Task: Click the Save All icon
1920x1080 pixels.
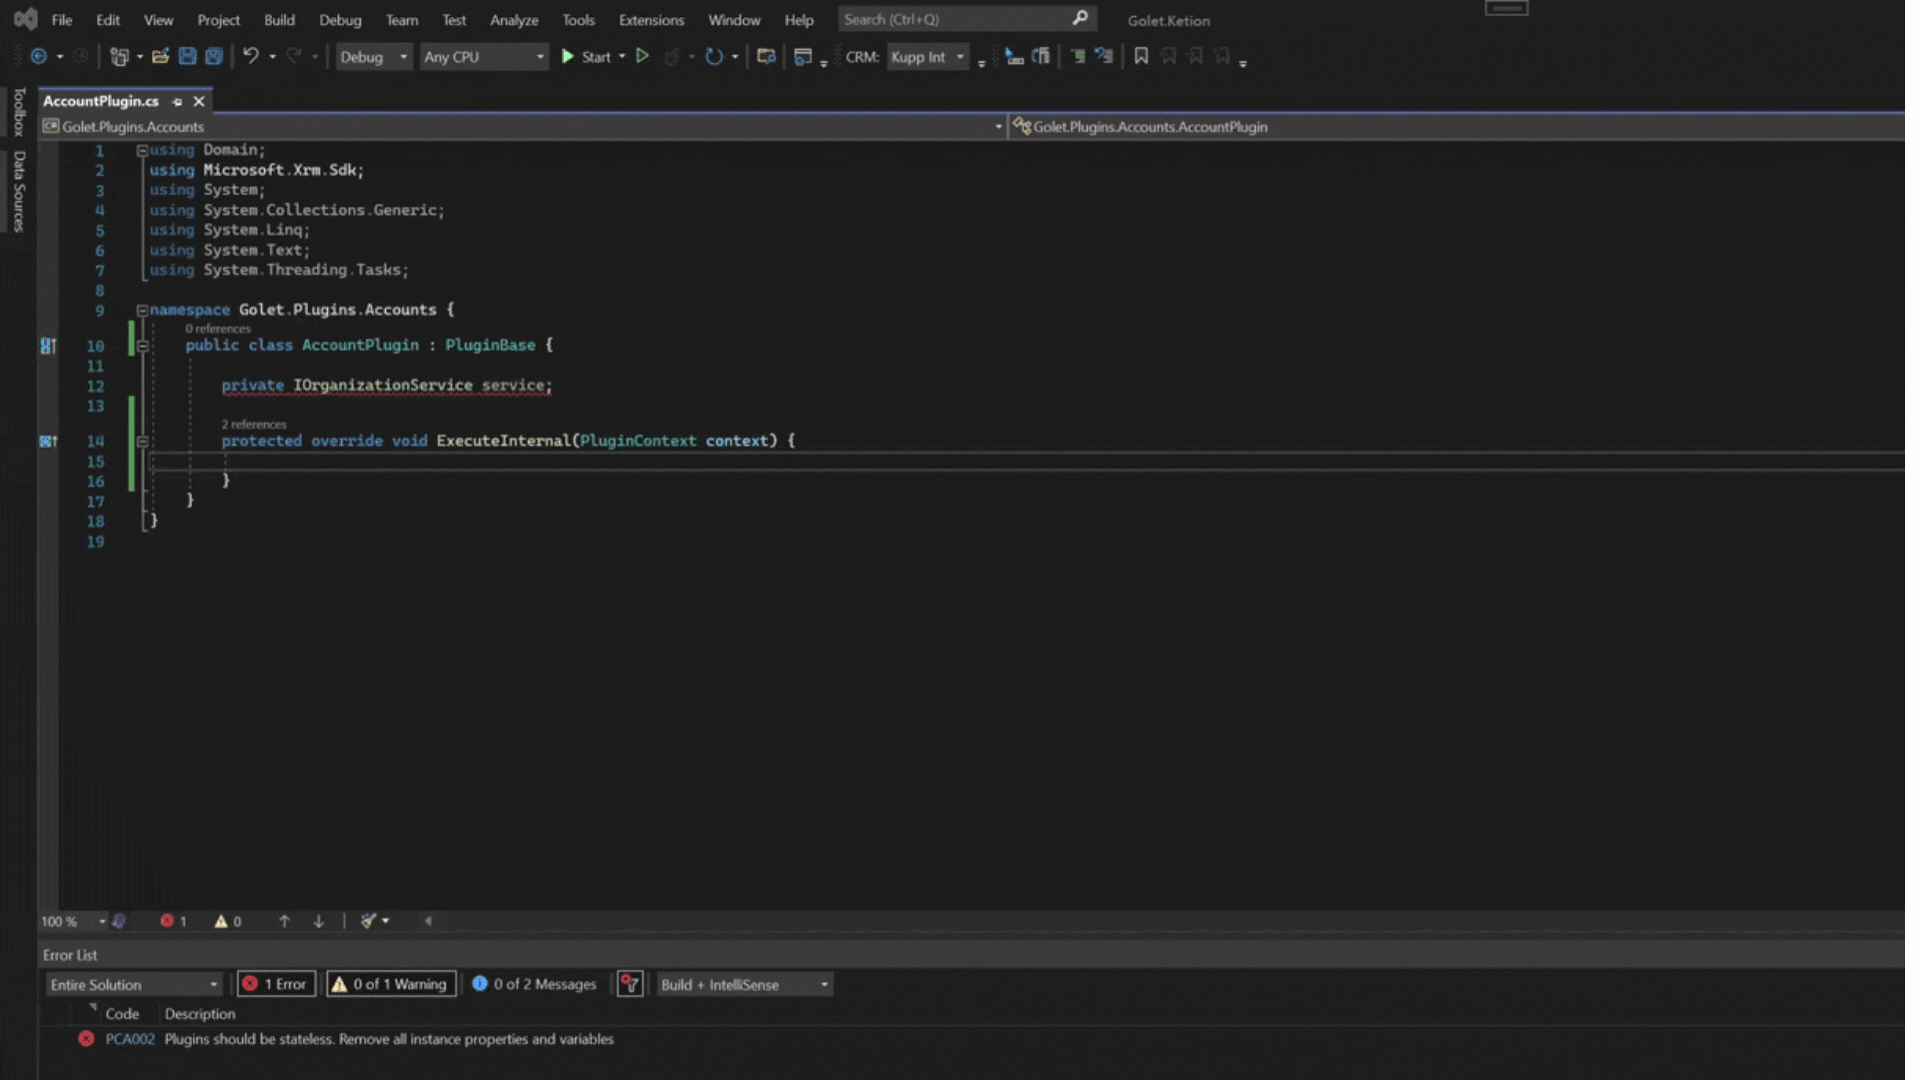Action: point(213,57)
